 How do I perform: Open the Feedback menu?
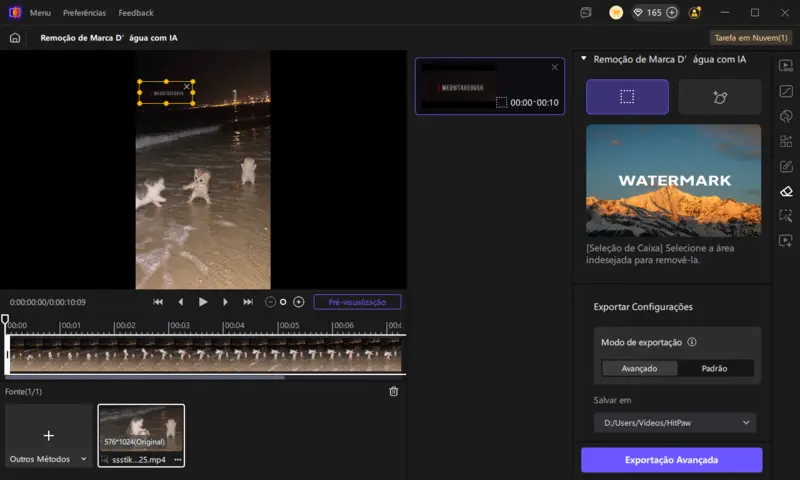click(136, 13)
